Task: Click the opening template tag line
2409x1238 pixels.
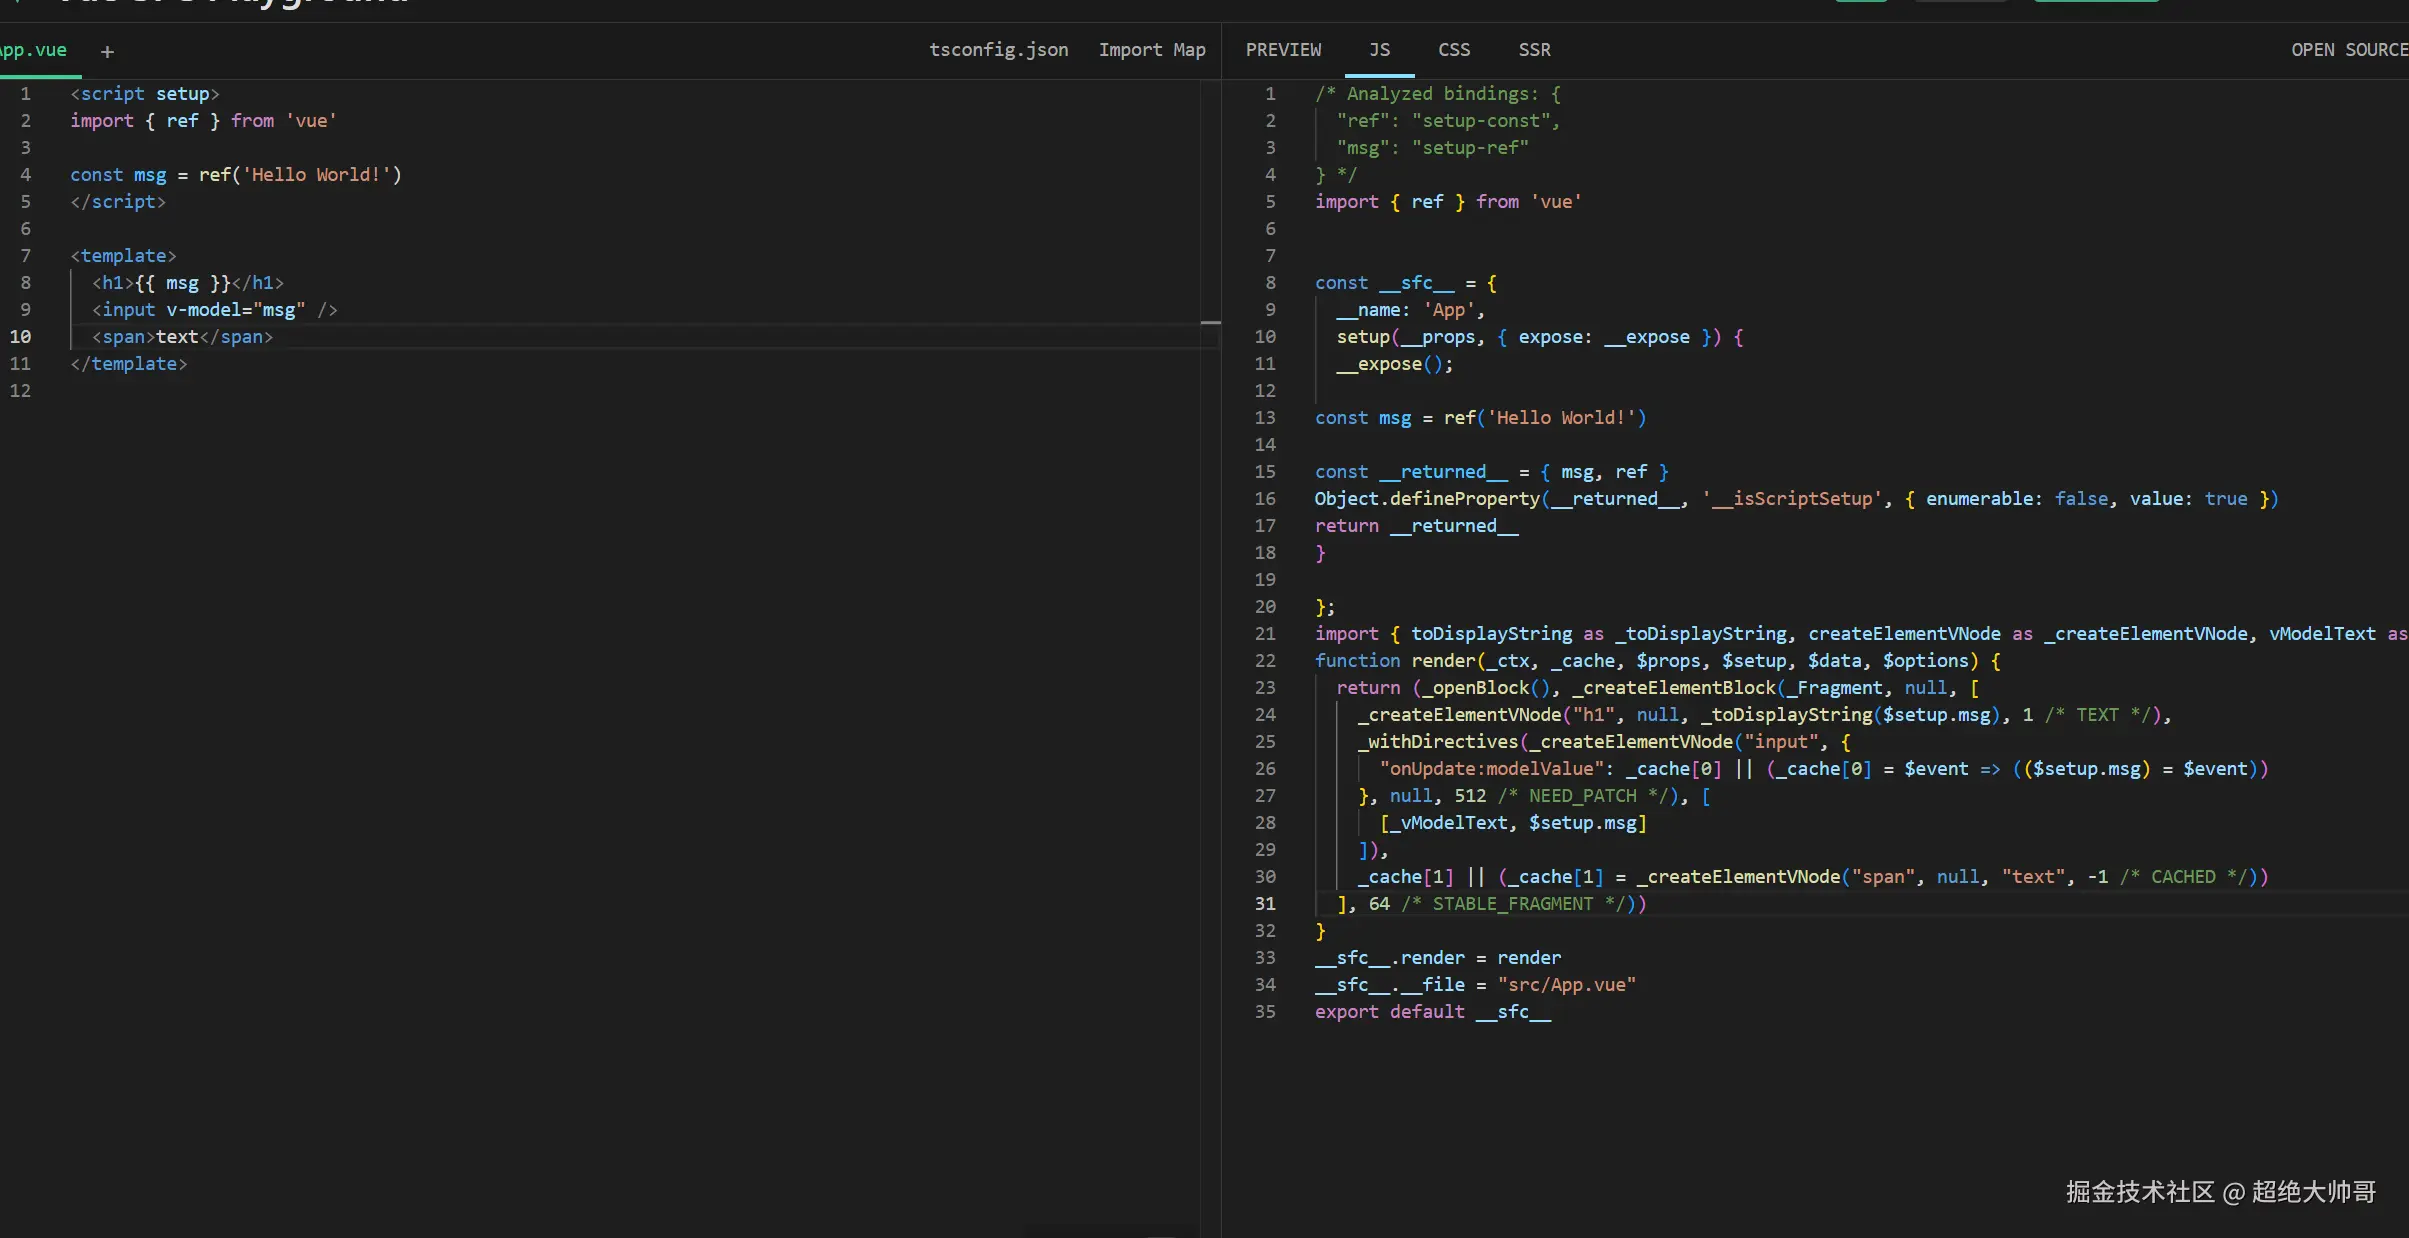Action: click(123, 256)
